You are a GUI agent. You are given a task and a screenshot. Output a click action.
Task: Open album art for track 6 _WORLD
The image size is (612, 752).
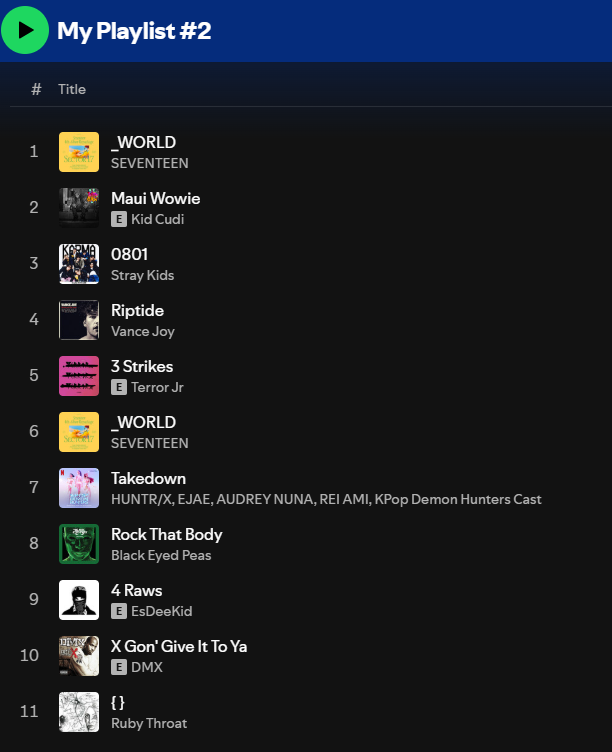click(79, 432)
